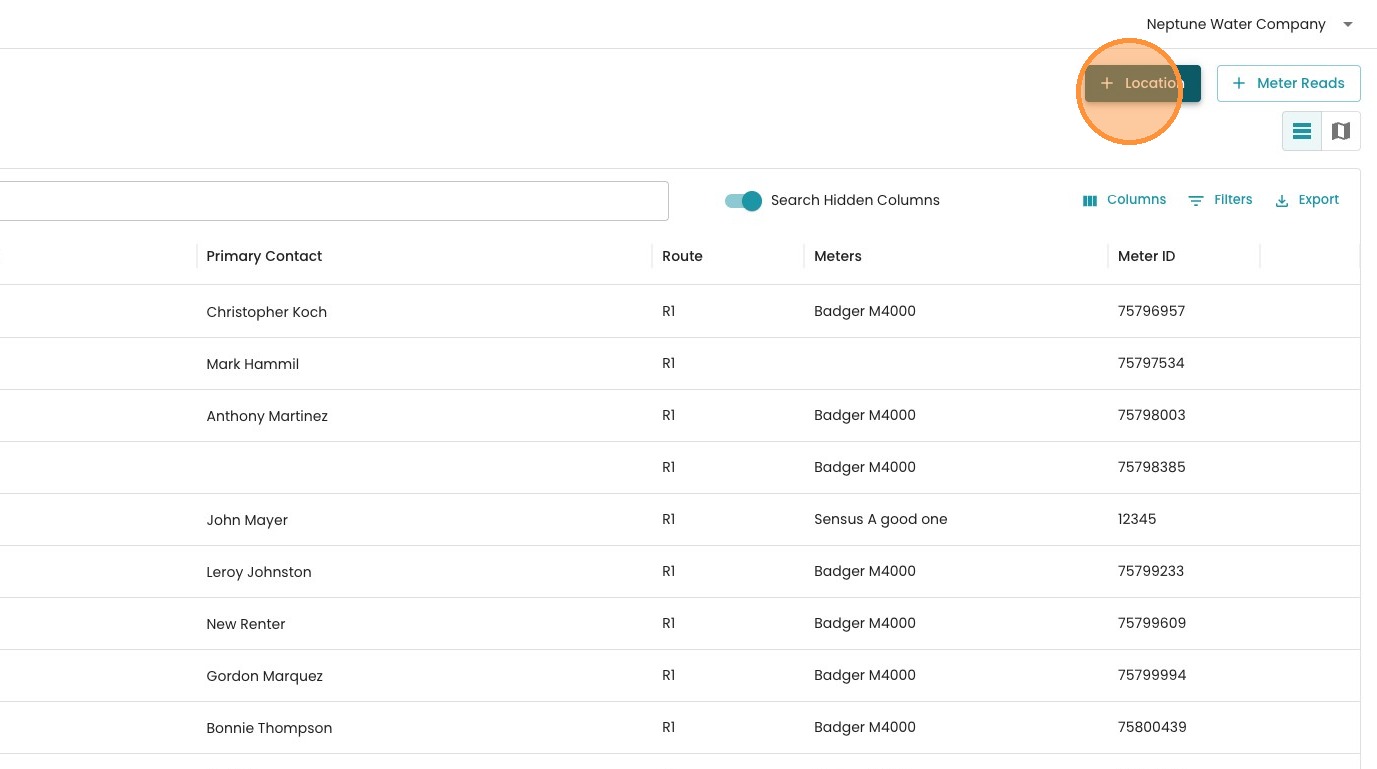Switch to list view icon
Viewport: 1377px width, 769px height.
point(1302,131)
